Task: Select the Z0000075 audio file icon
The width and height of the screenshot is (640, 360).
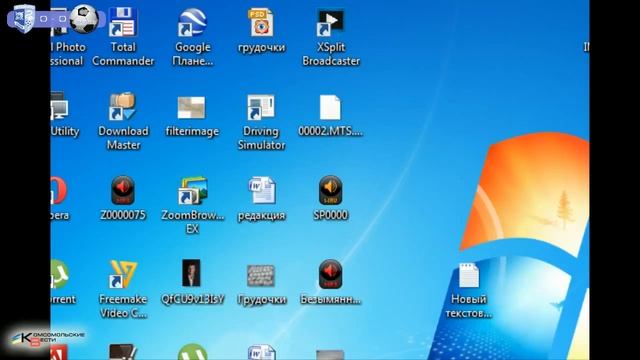Action: tap(123, 190)
